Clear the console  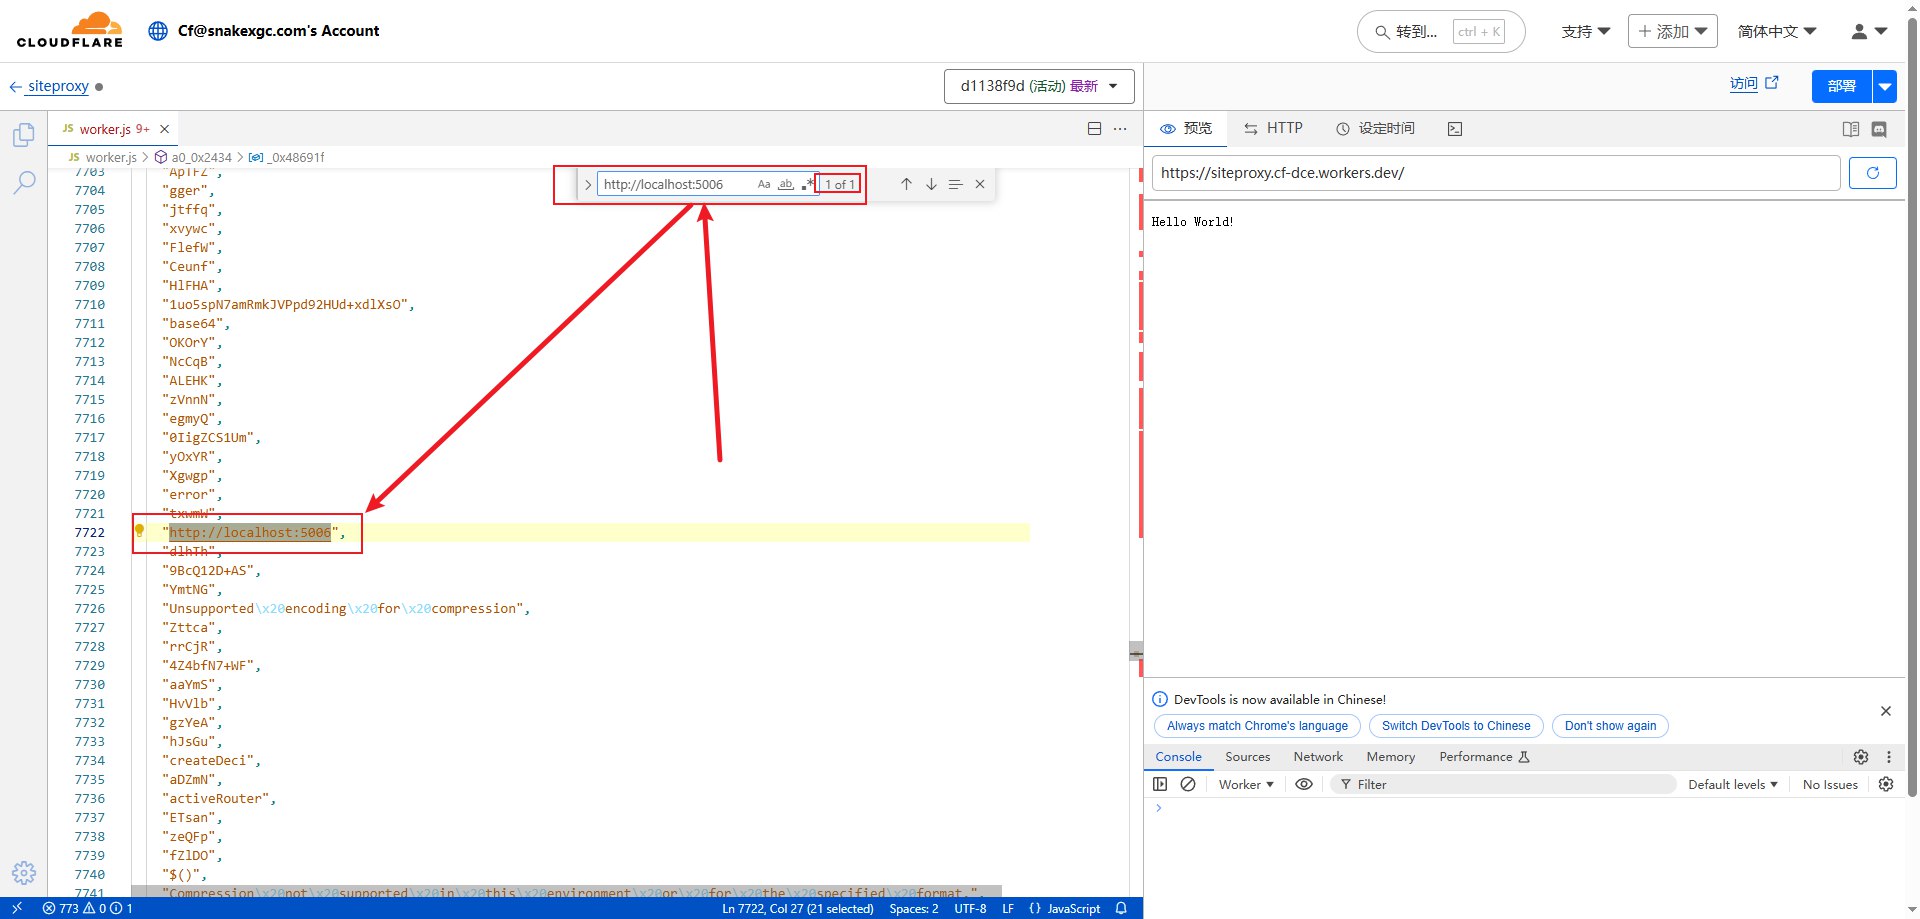point(1188,784)
